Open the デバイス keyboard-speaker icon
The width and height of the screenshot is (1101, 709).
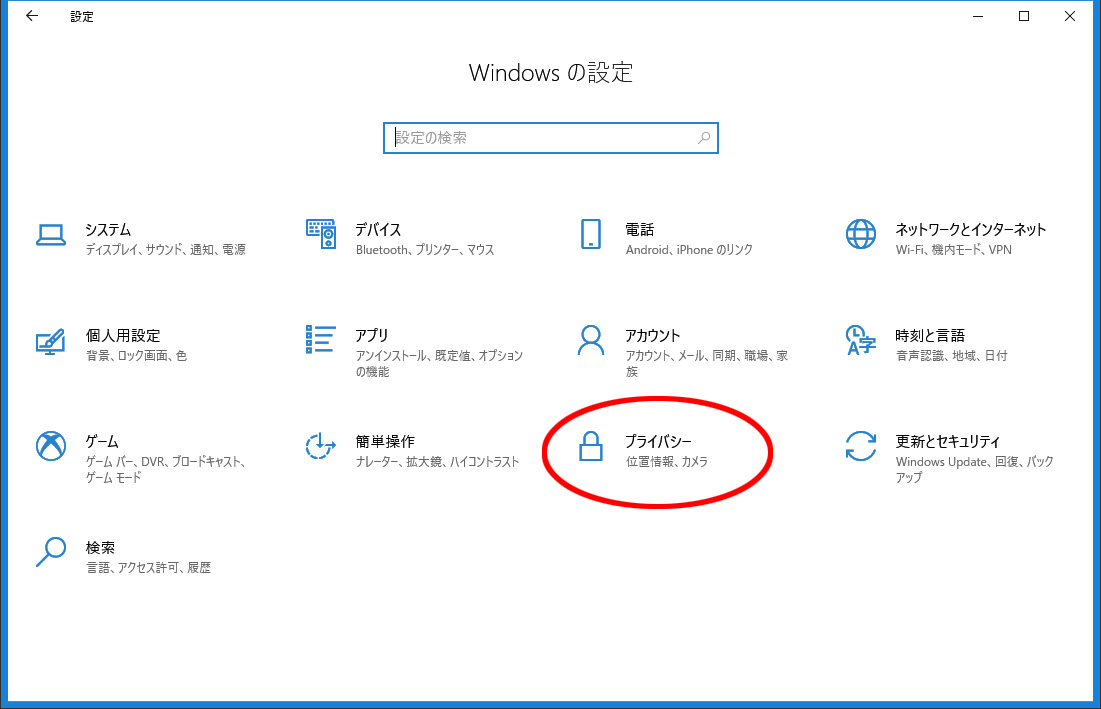point(321,234)
